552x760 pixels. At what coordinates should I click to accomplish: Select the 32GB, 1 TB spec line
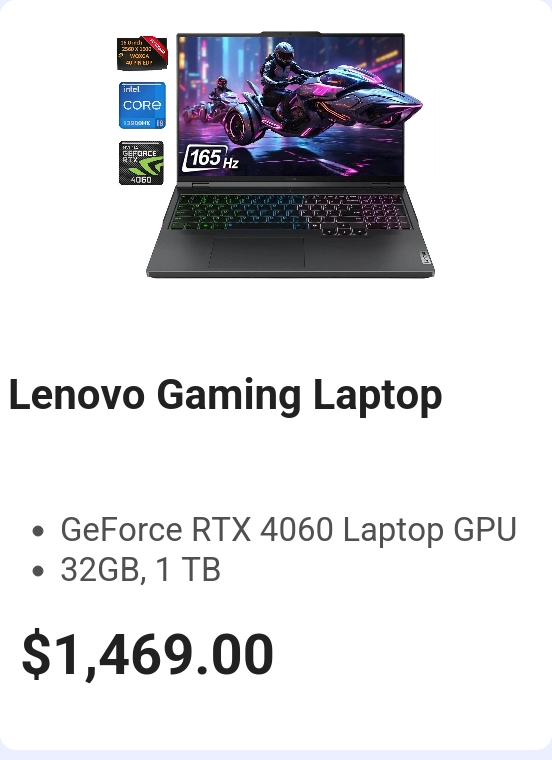pyautogui.click(x=141, y=569)
